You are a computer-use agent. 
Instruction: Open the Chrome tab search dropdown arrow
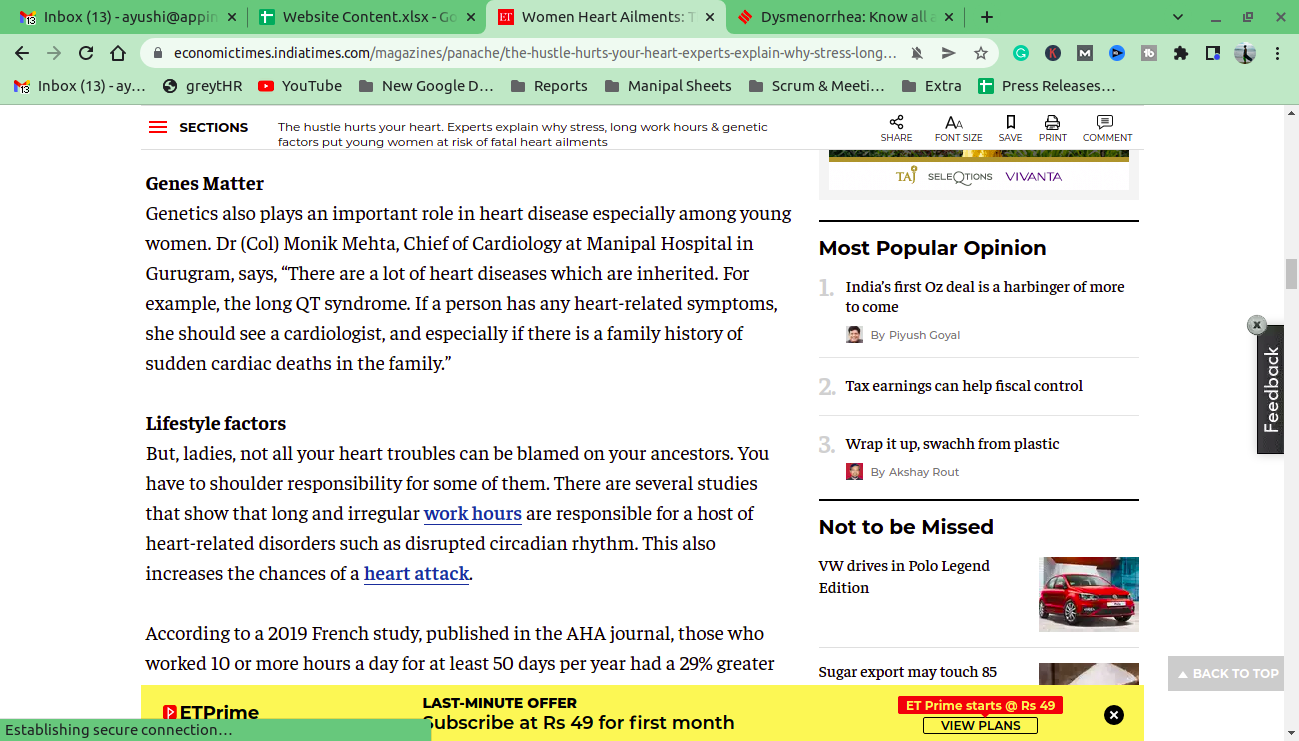coord(1177,17)
